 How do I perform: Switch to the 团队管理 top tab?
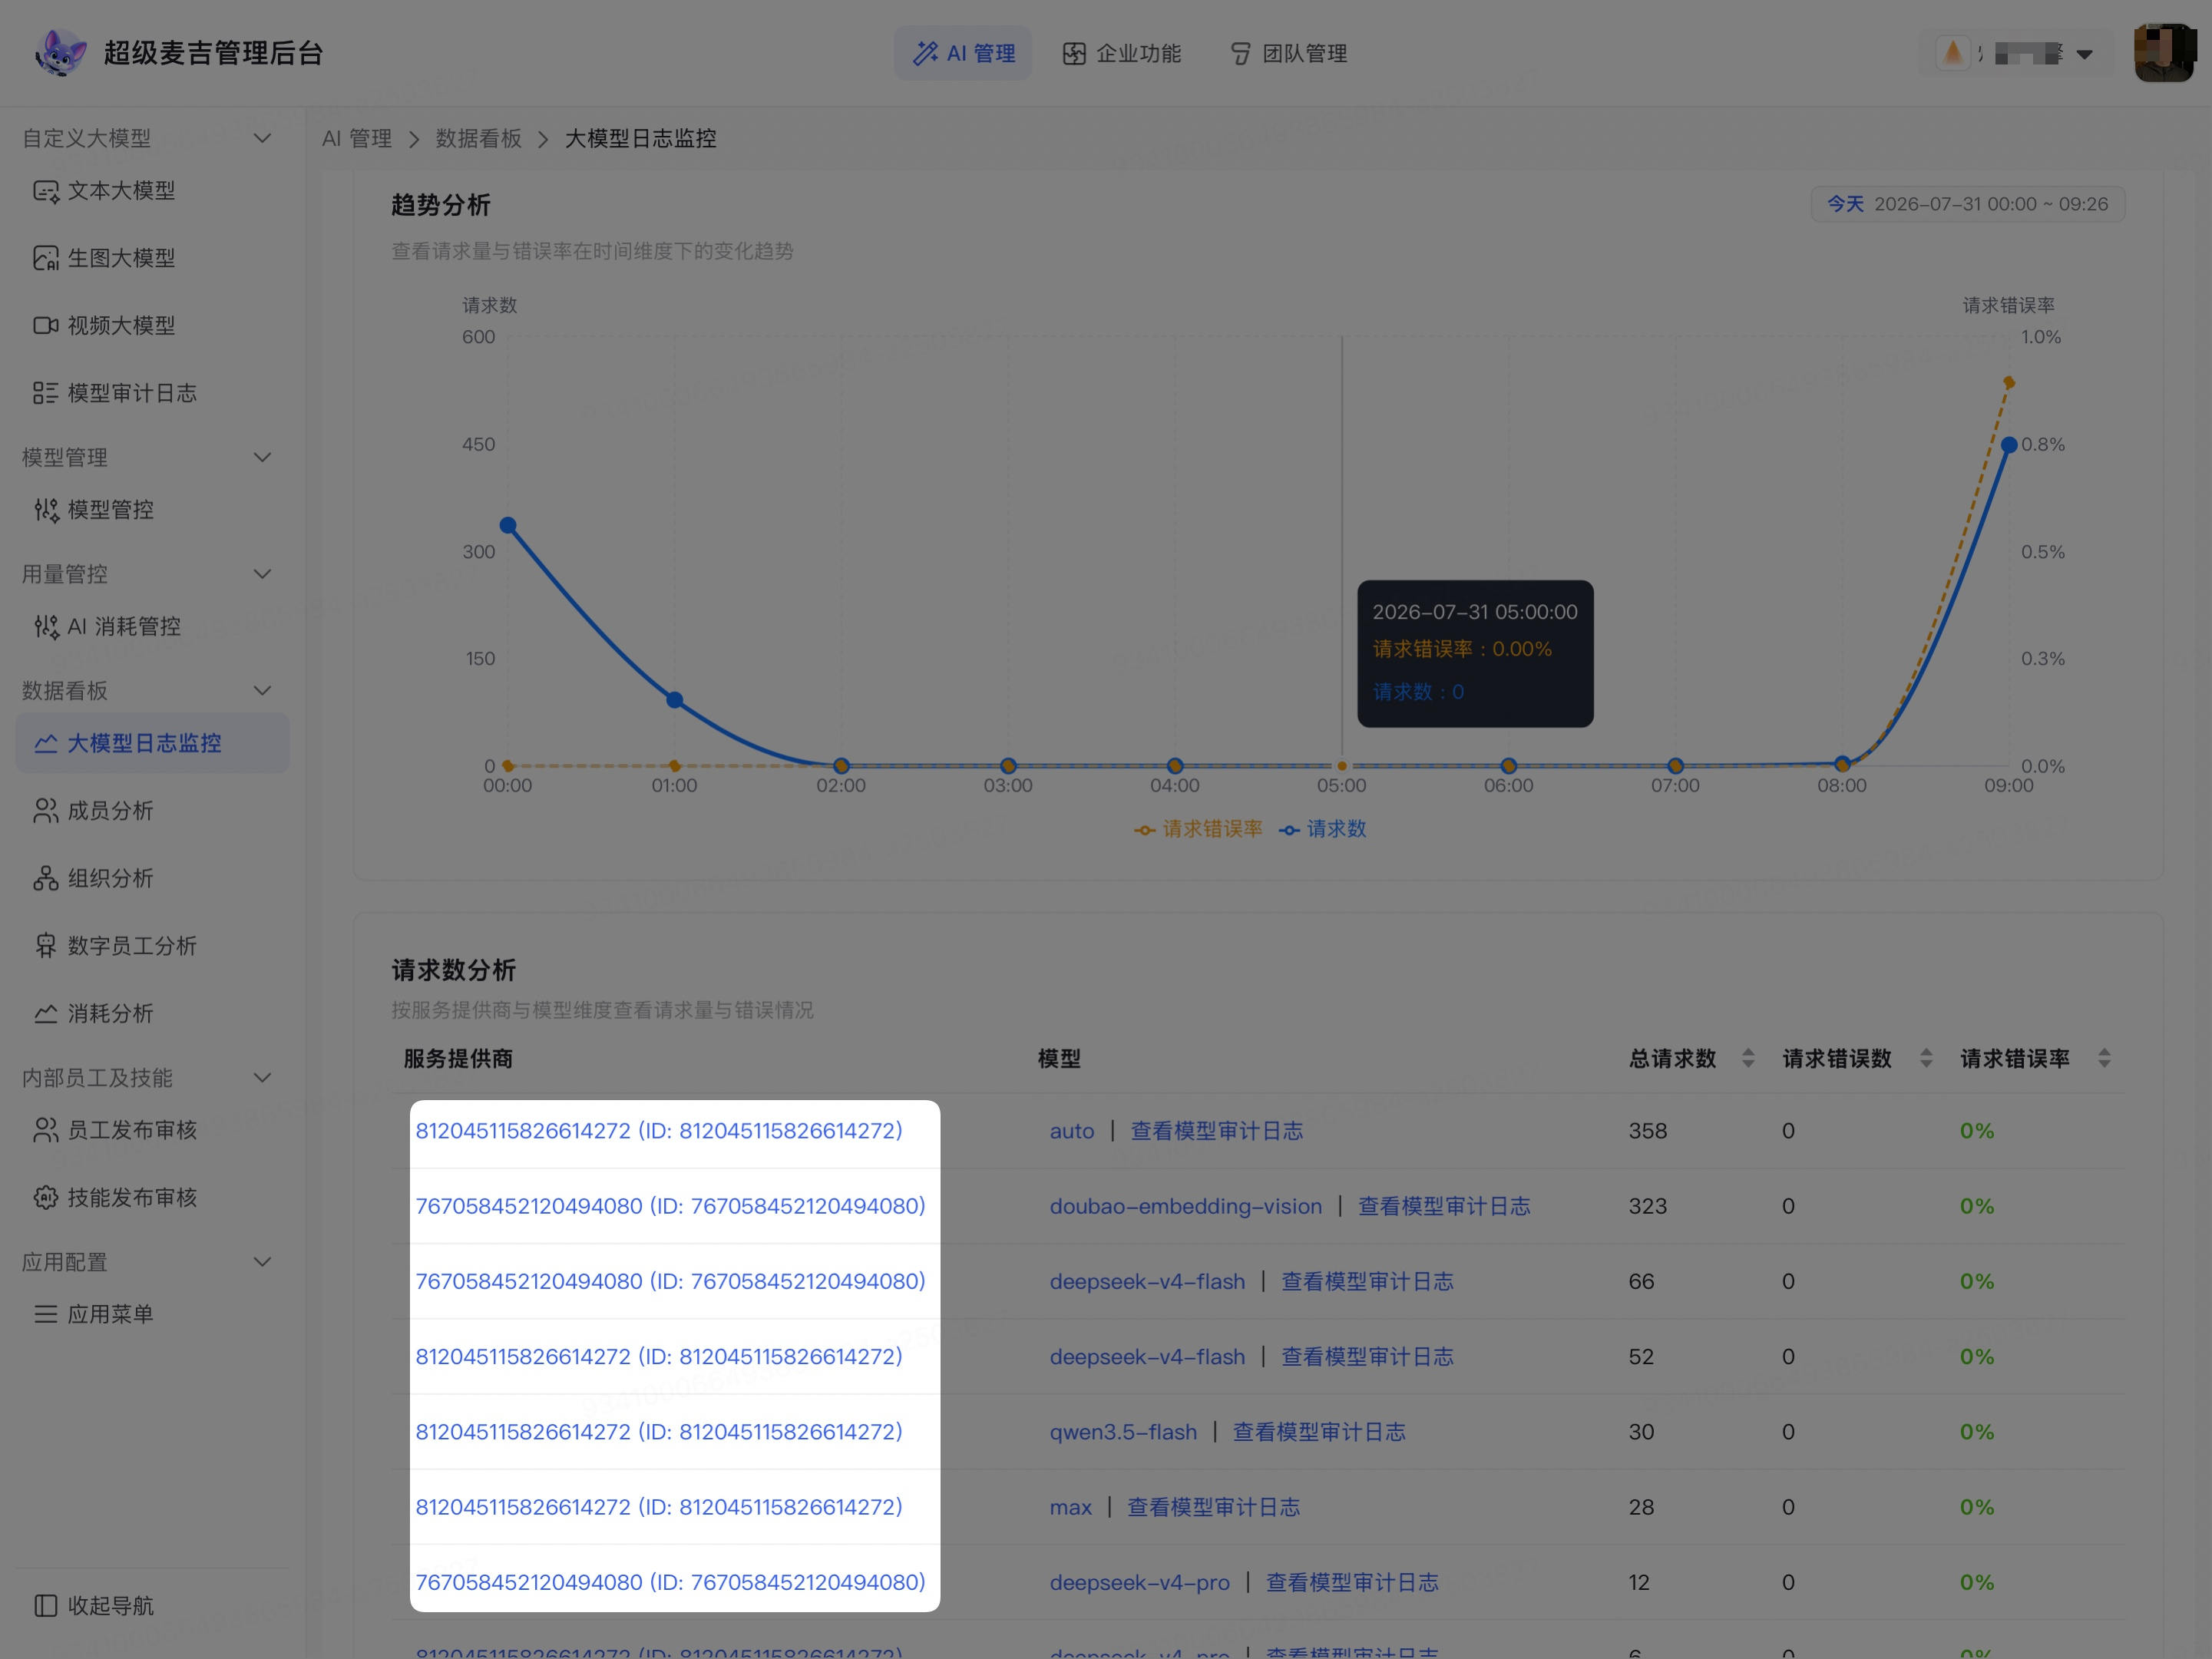click(1288, 53)
